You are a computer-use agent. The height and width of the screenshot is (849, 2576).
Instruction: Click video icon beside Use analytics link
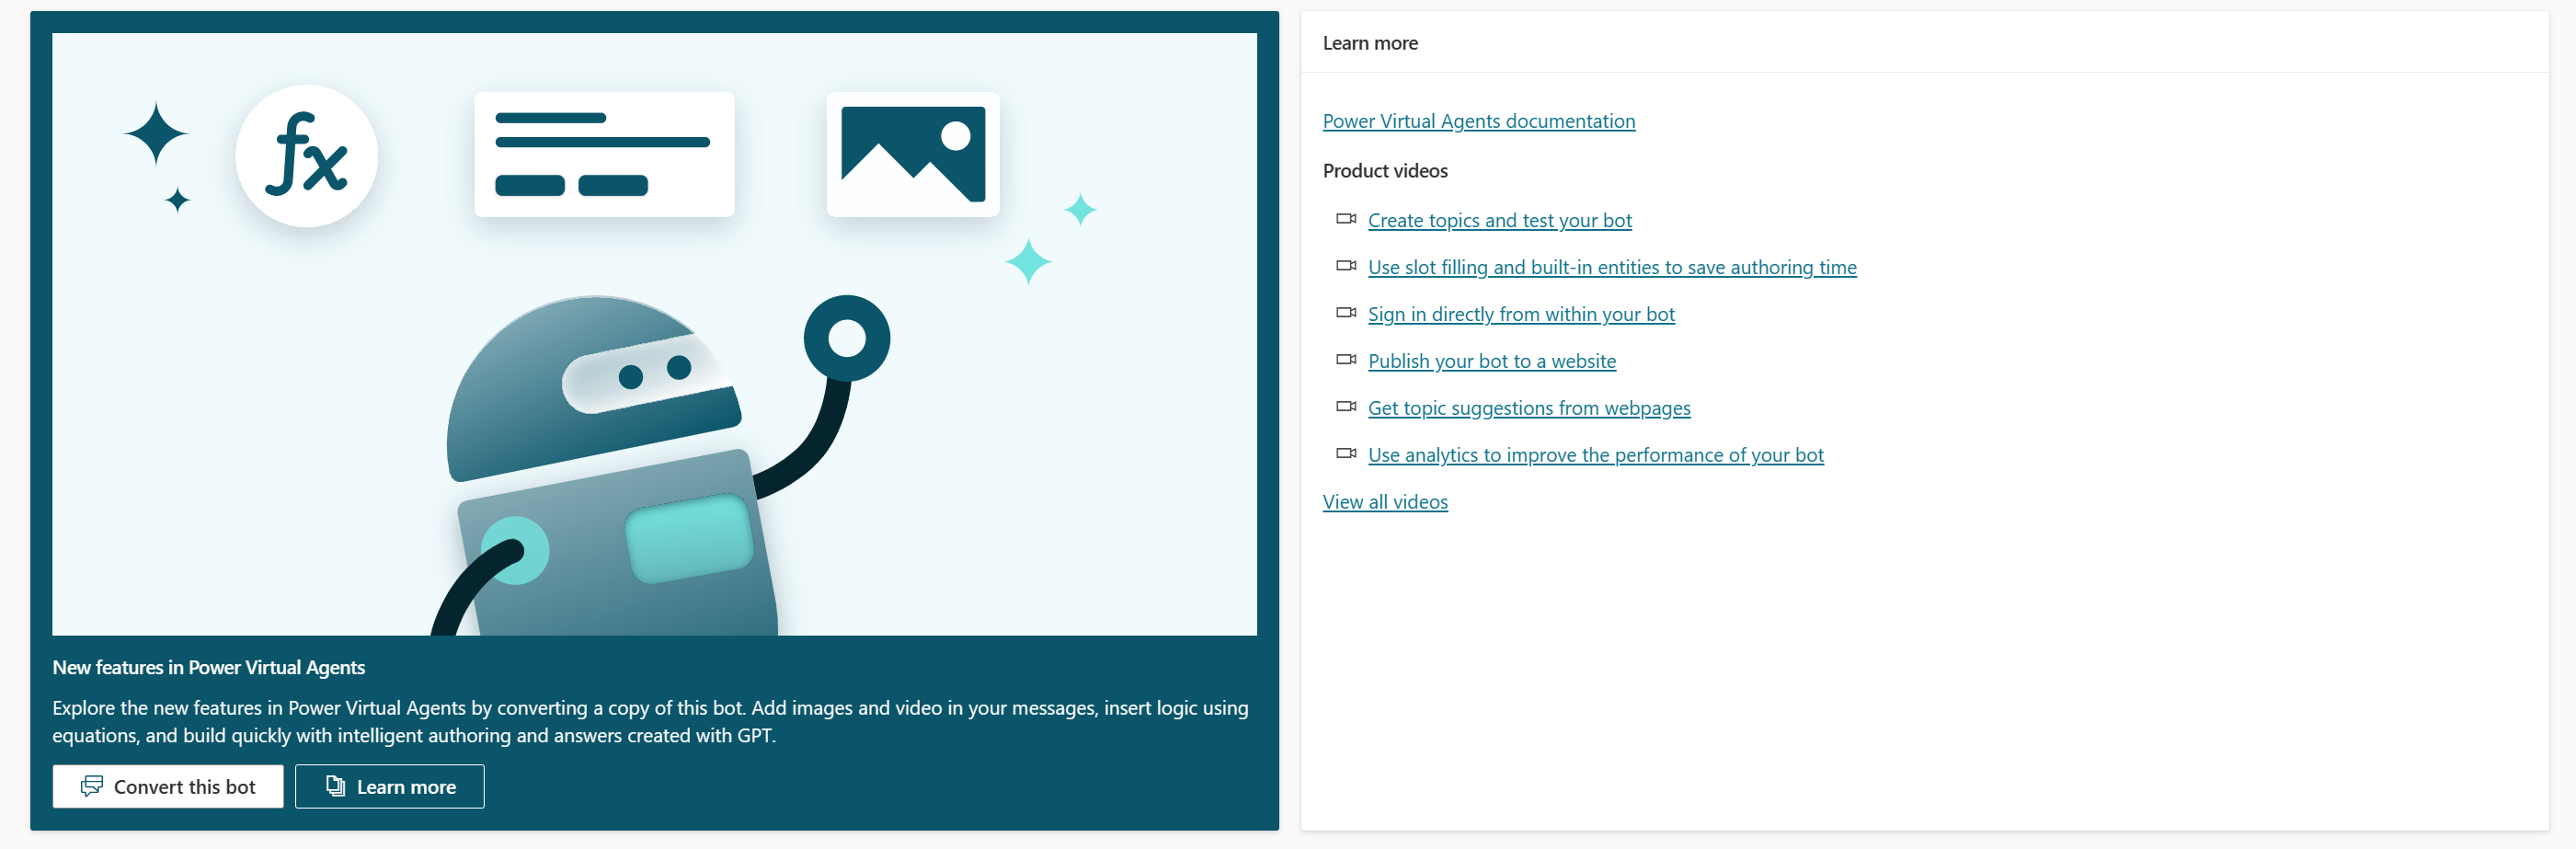pos(1346,454)
